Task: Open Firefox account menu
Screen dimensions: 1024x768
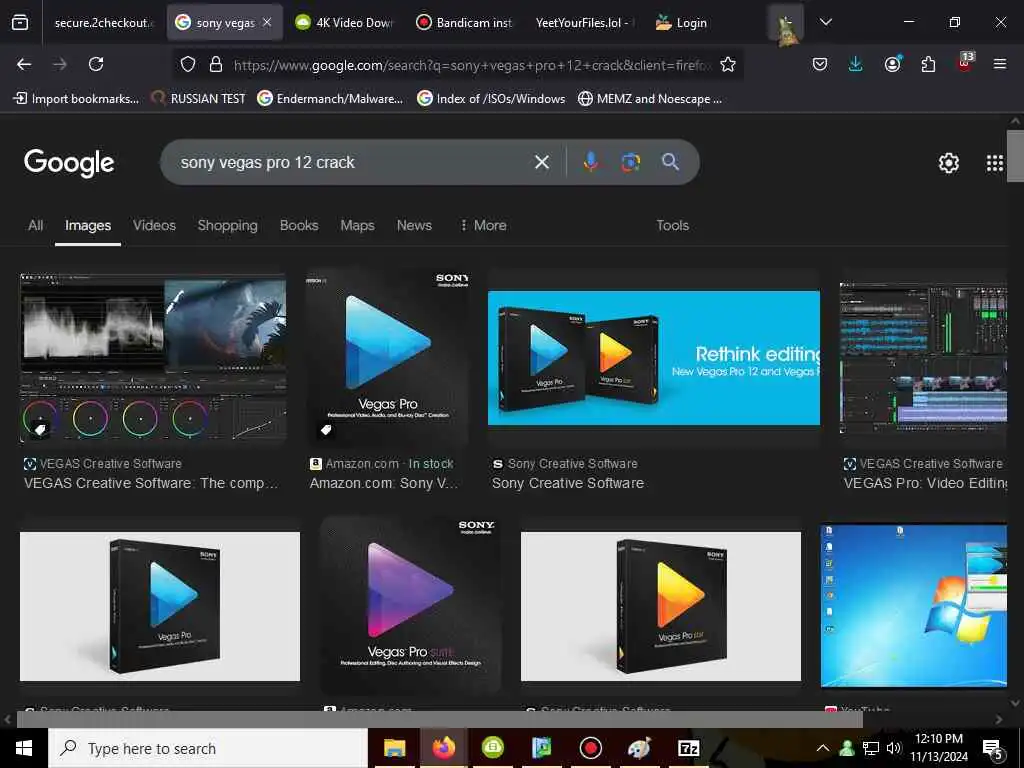Action: (x=892, y=64)
